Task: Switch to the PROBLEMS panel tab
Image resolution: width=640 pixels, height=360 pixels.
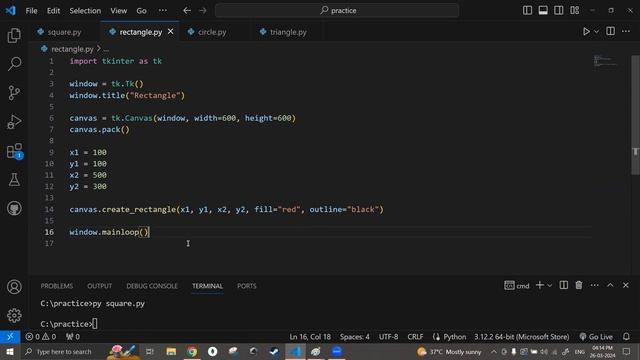Action: click(57, 286)
